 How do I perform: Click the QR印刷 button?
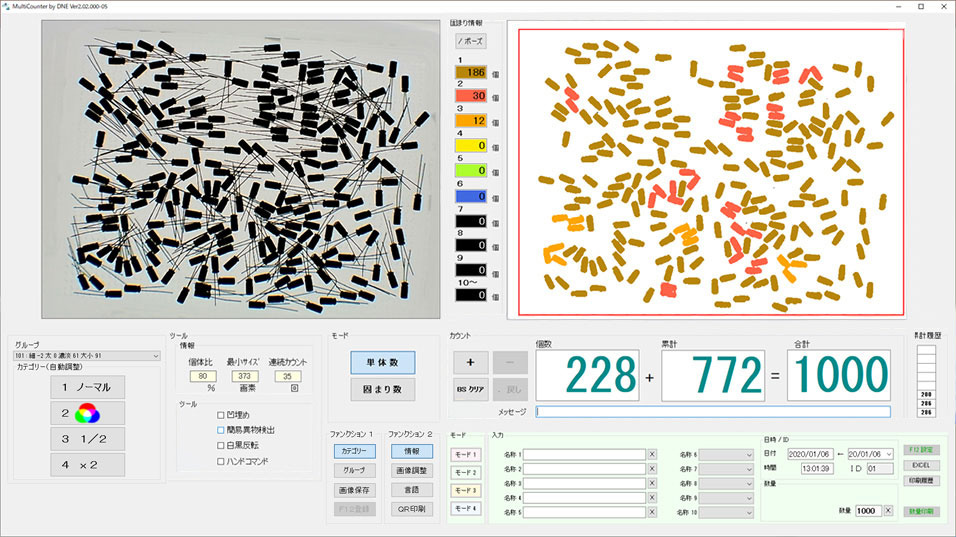412,509
